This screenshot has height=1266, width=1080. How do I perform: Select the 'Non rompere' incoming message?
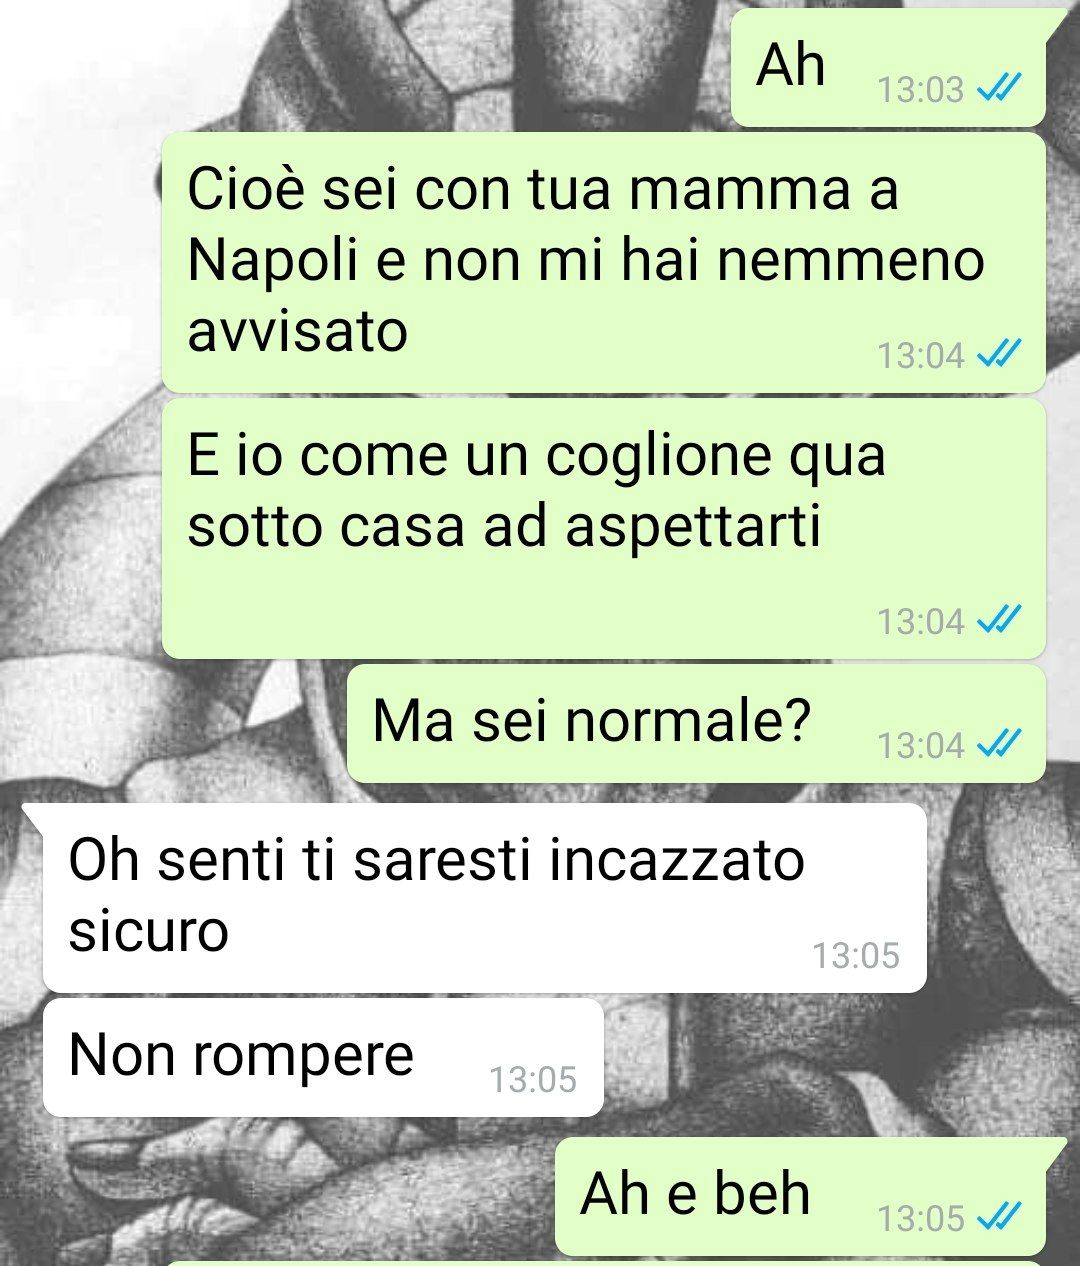[x=323, y=1057]
